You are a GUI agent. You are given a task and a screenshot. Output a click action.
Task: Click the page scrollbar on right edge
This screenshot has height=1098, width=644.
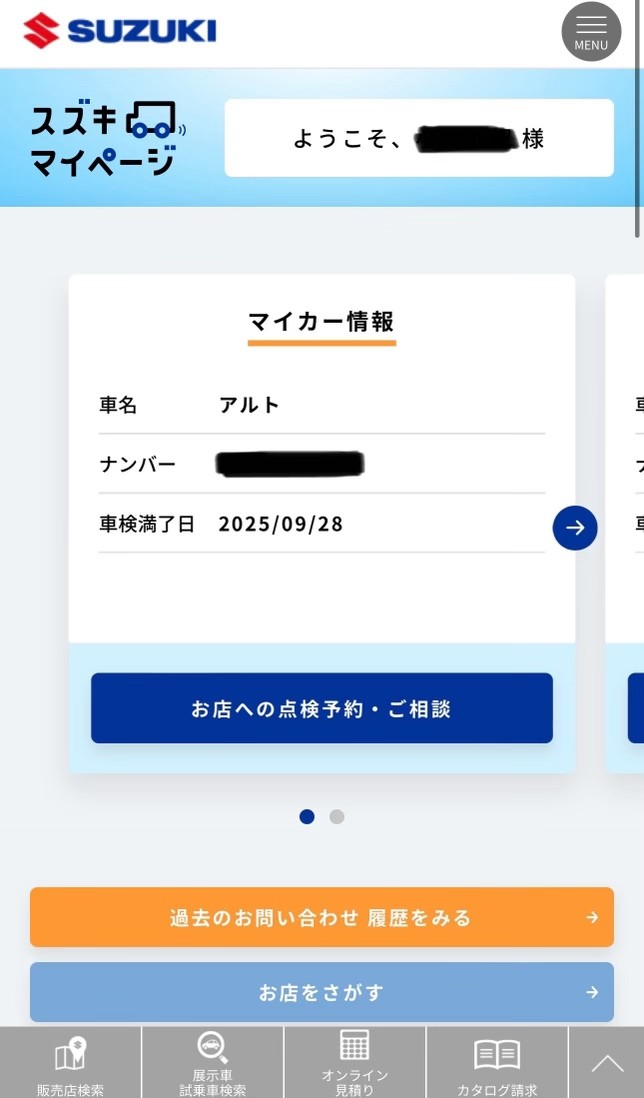tap(638, 119)
